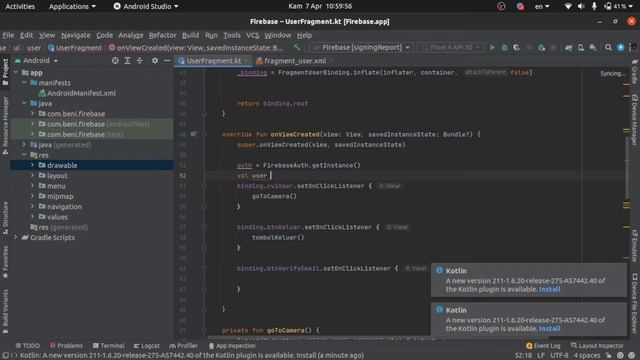640x360 pixels.
Task: Open the Terminal tool window
Action: [x=108, y=346]
